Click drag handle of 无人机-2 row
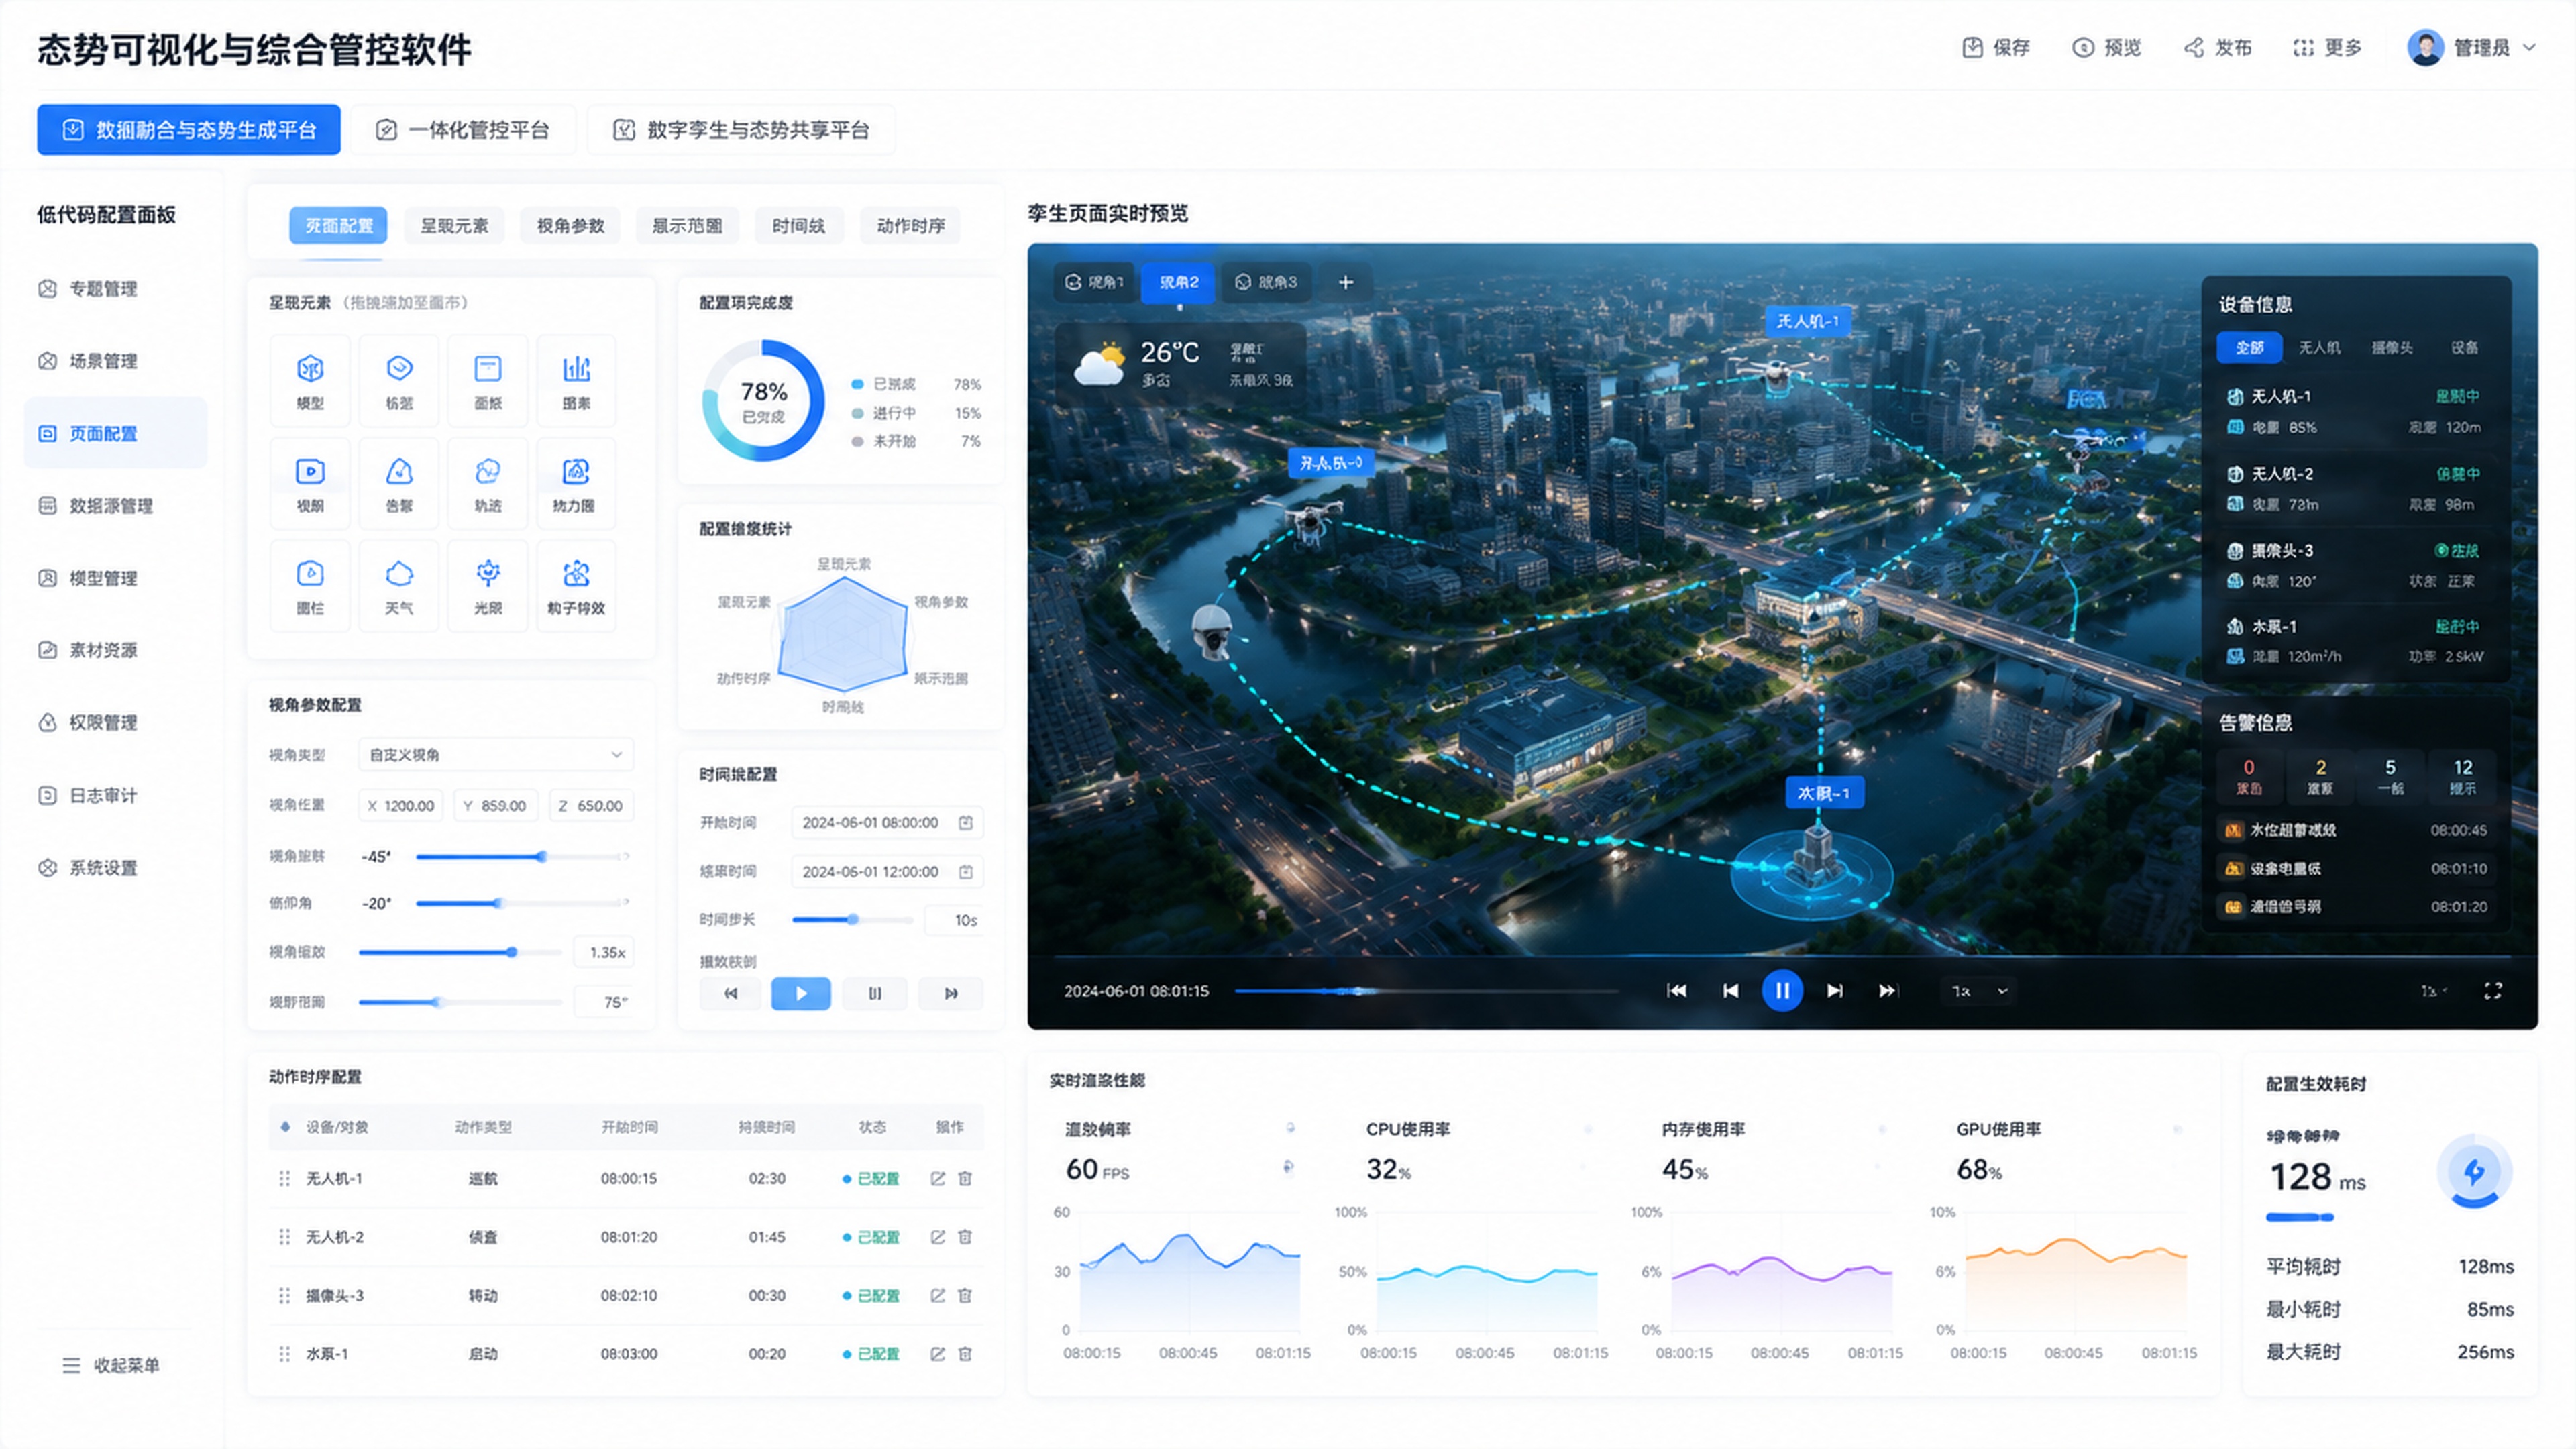This screenshot has width=2576, height=1449. [x=285, y=1237]
